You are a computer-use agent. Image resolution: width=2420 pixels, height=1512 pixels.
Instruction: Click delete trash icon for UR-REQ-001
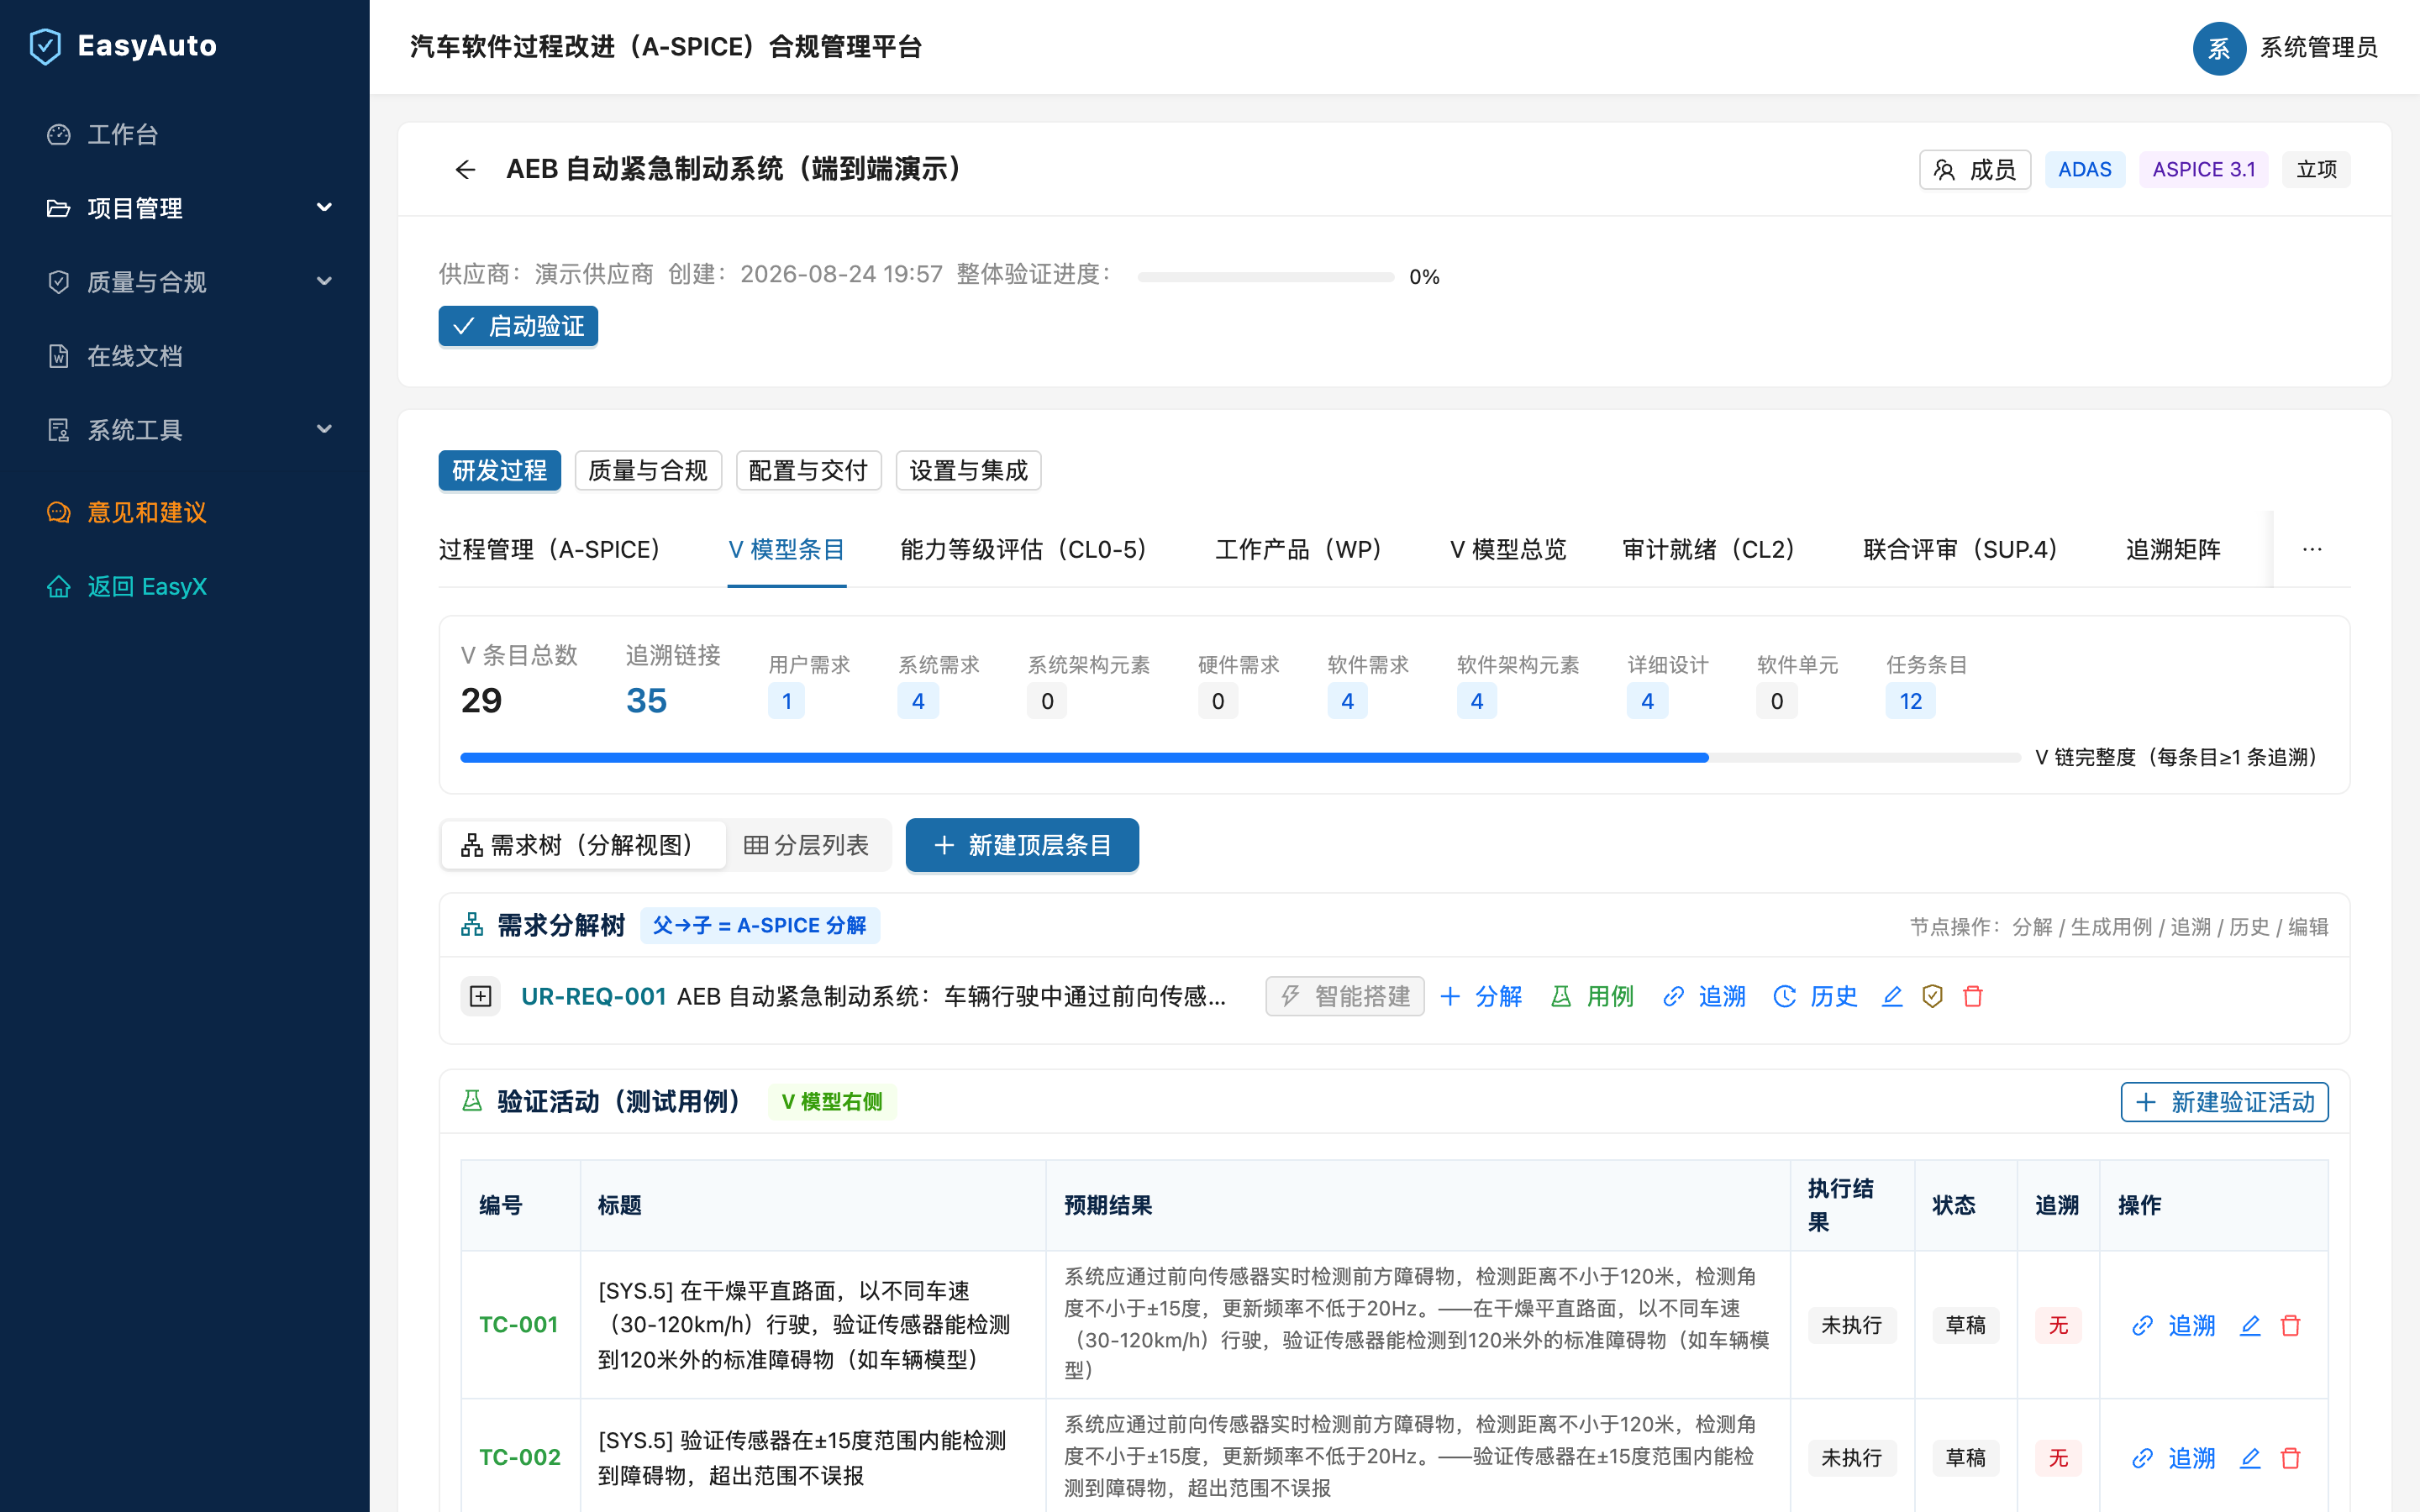(1973, 997)
